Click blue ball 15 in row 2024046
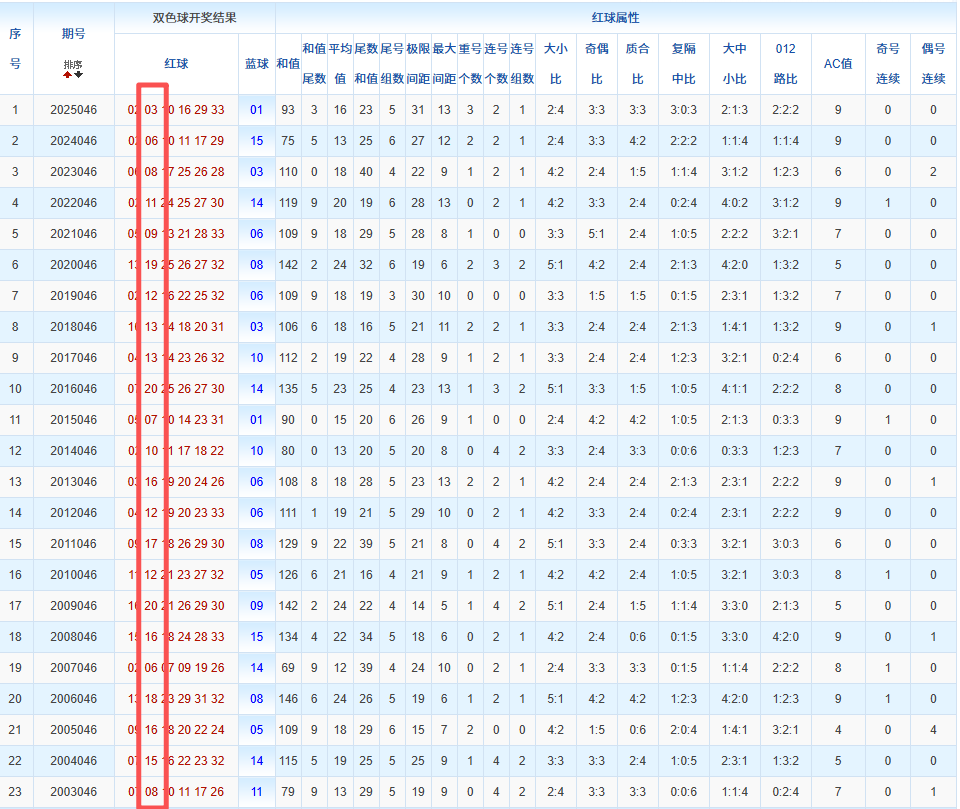This screenshot has height=809, width=960. (257, 141)
